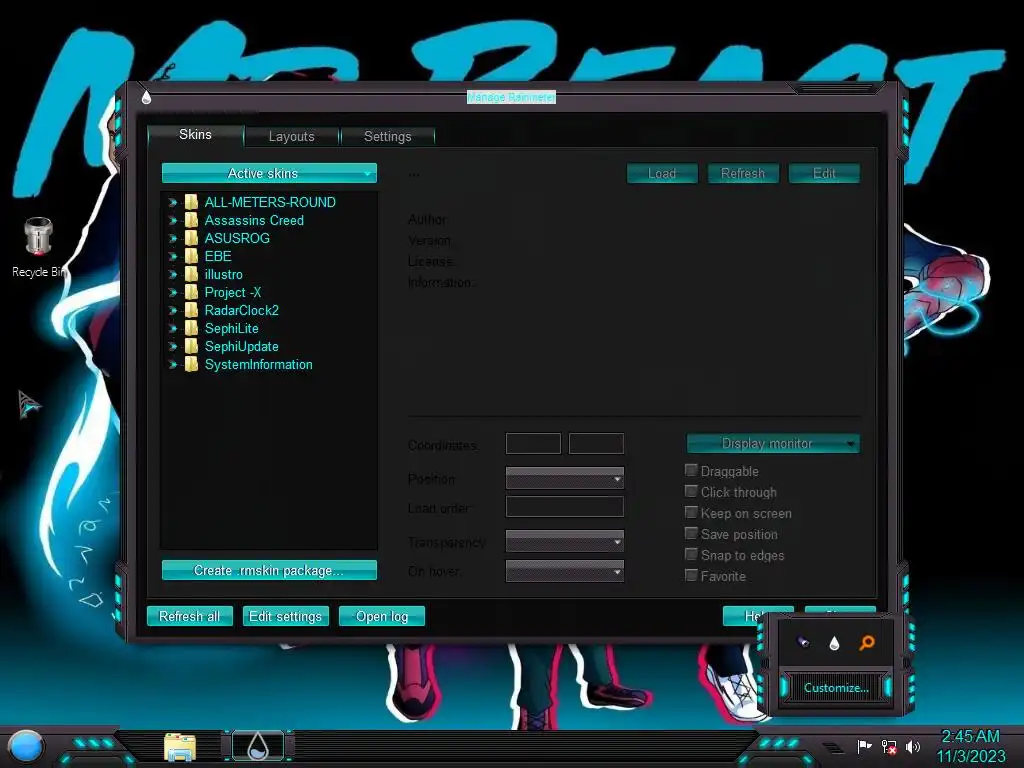The width and height of the screenshot is (1024, 768).
Task: Switch to the Layouts tab
Action: coord(291,136)
